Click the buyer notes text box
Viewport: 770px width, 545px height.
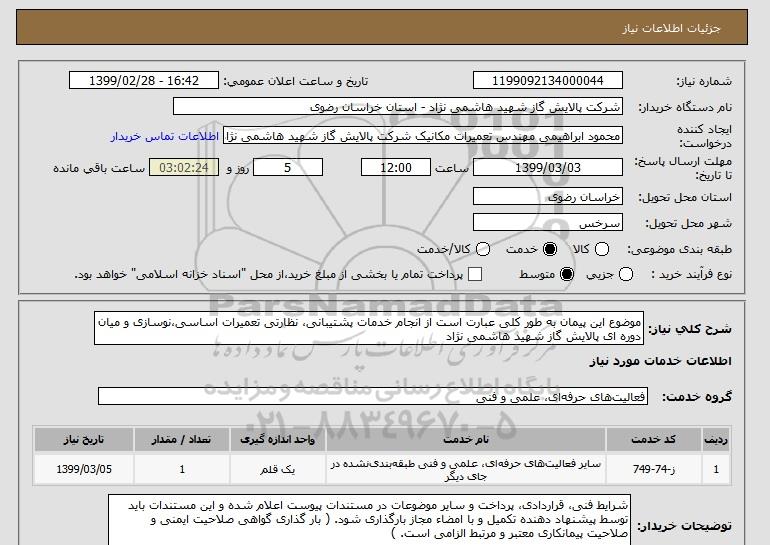tap(369, 520)
